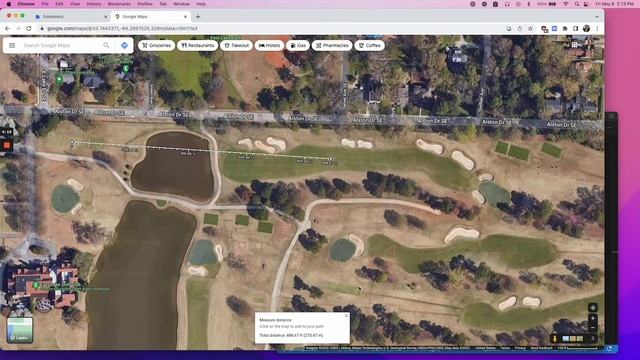Open Control Center in the menu bar
The image size is (640, 360).
tap(587, 4)
